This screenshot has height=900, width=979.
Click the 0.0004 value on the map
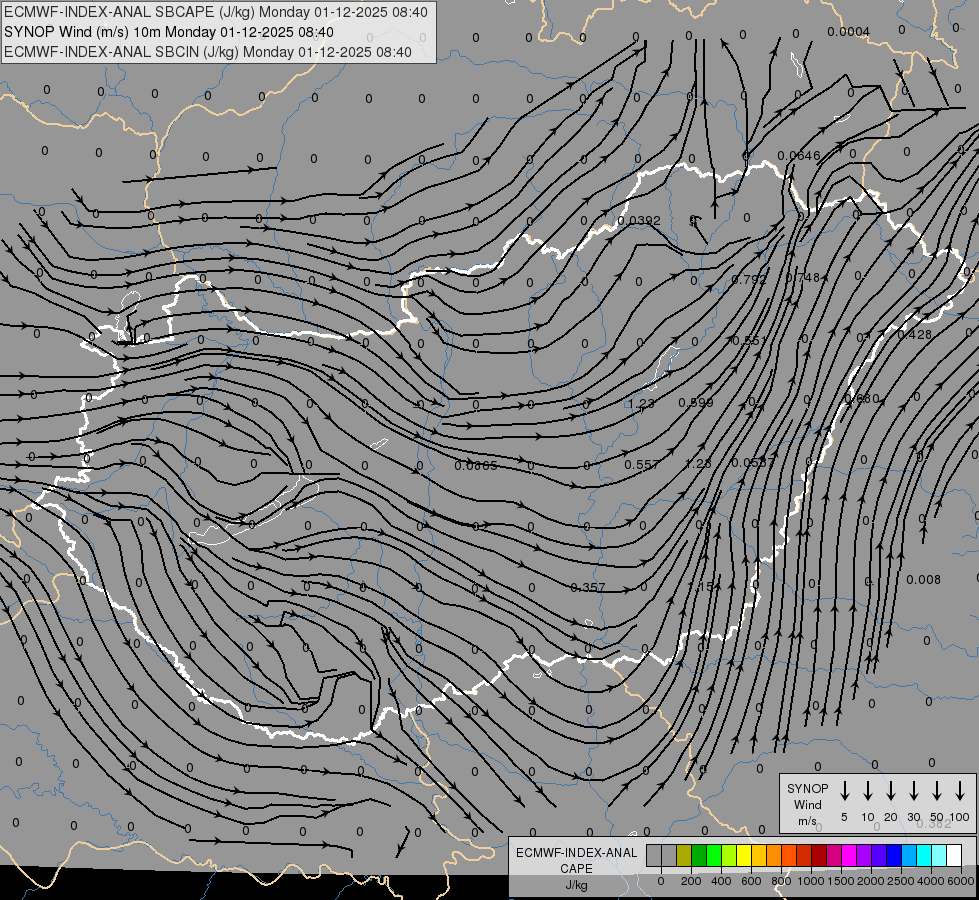tap(849, 32)
